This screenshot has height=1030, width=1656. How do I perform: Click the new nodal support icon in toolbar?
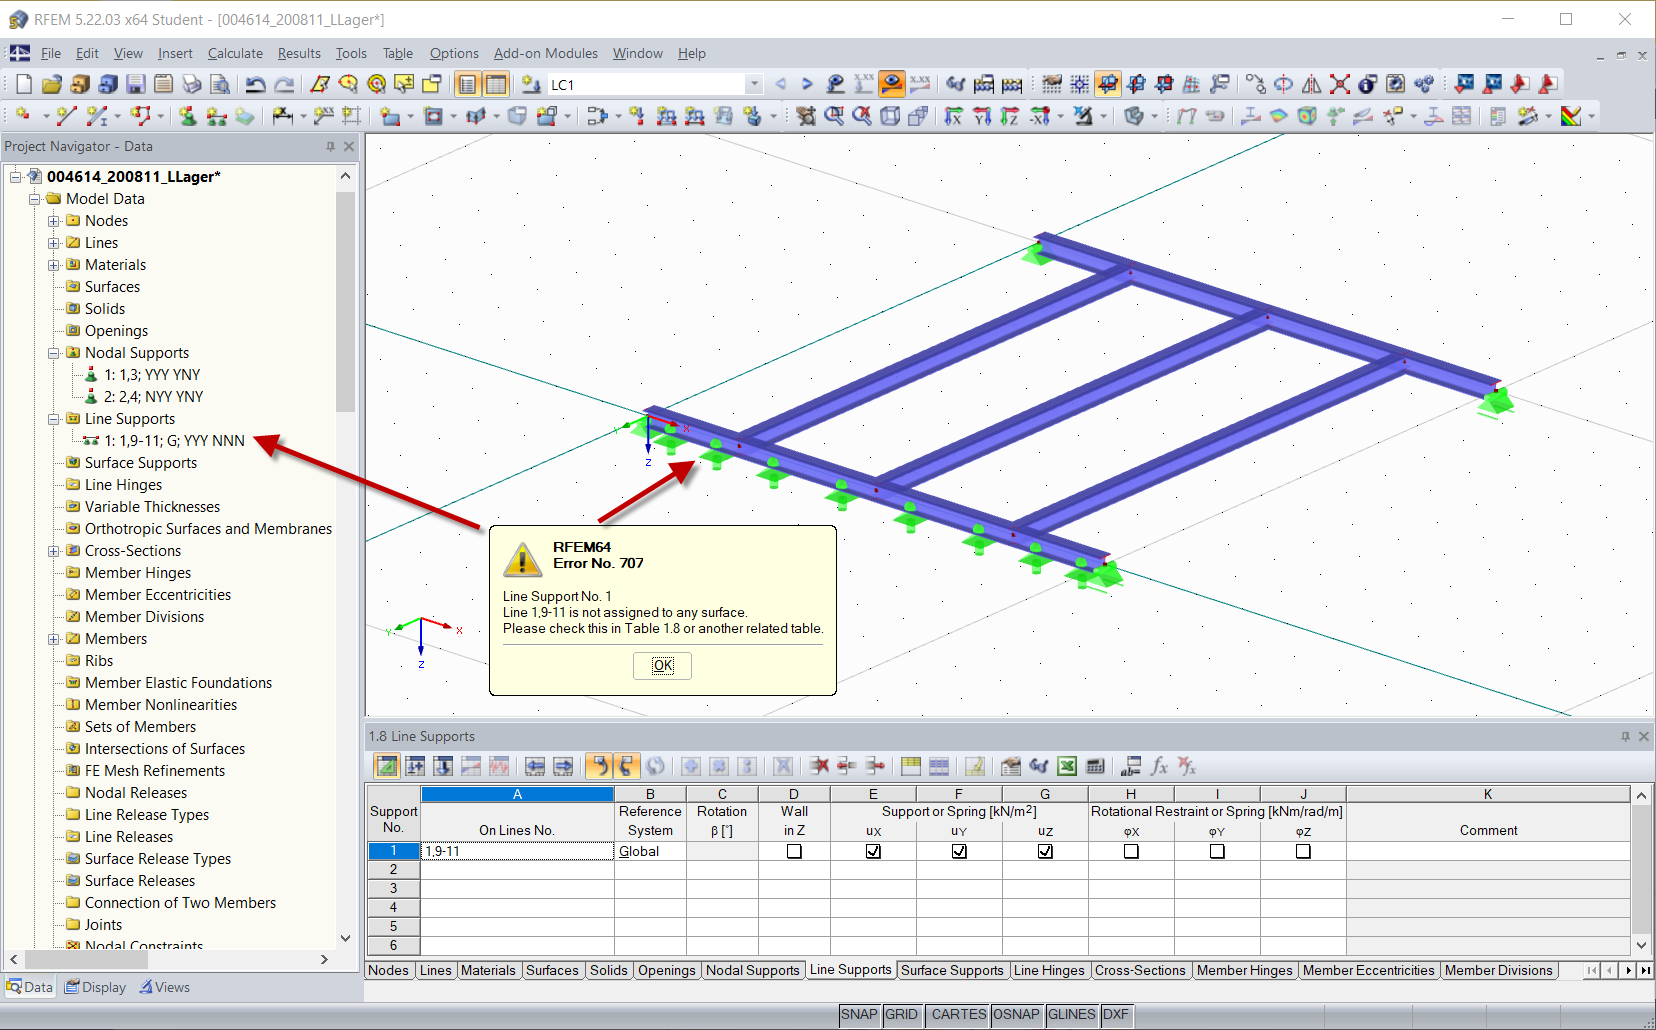(188, 116)
